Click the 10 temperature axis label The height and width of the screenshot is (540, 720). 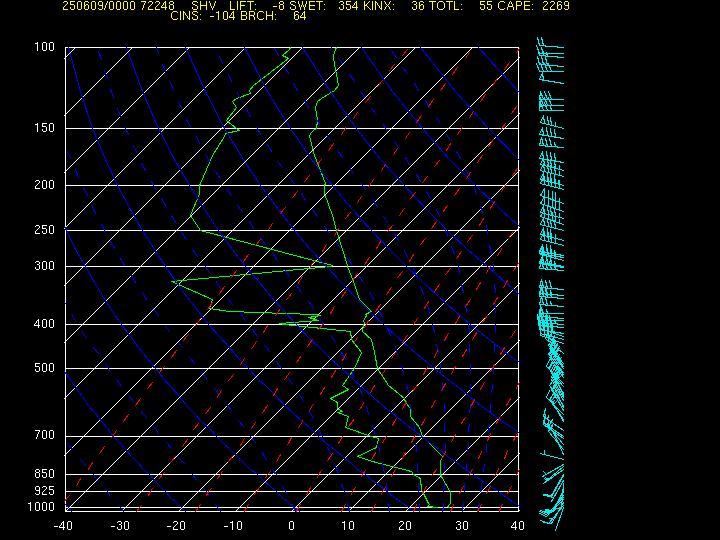[348, 526]
